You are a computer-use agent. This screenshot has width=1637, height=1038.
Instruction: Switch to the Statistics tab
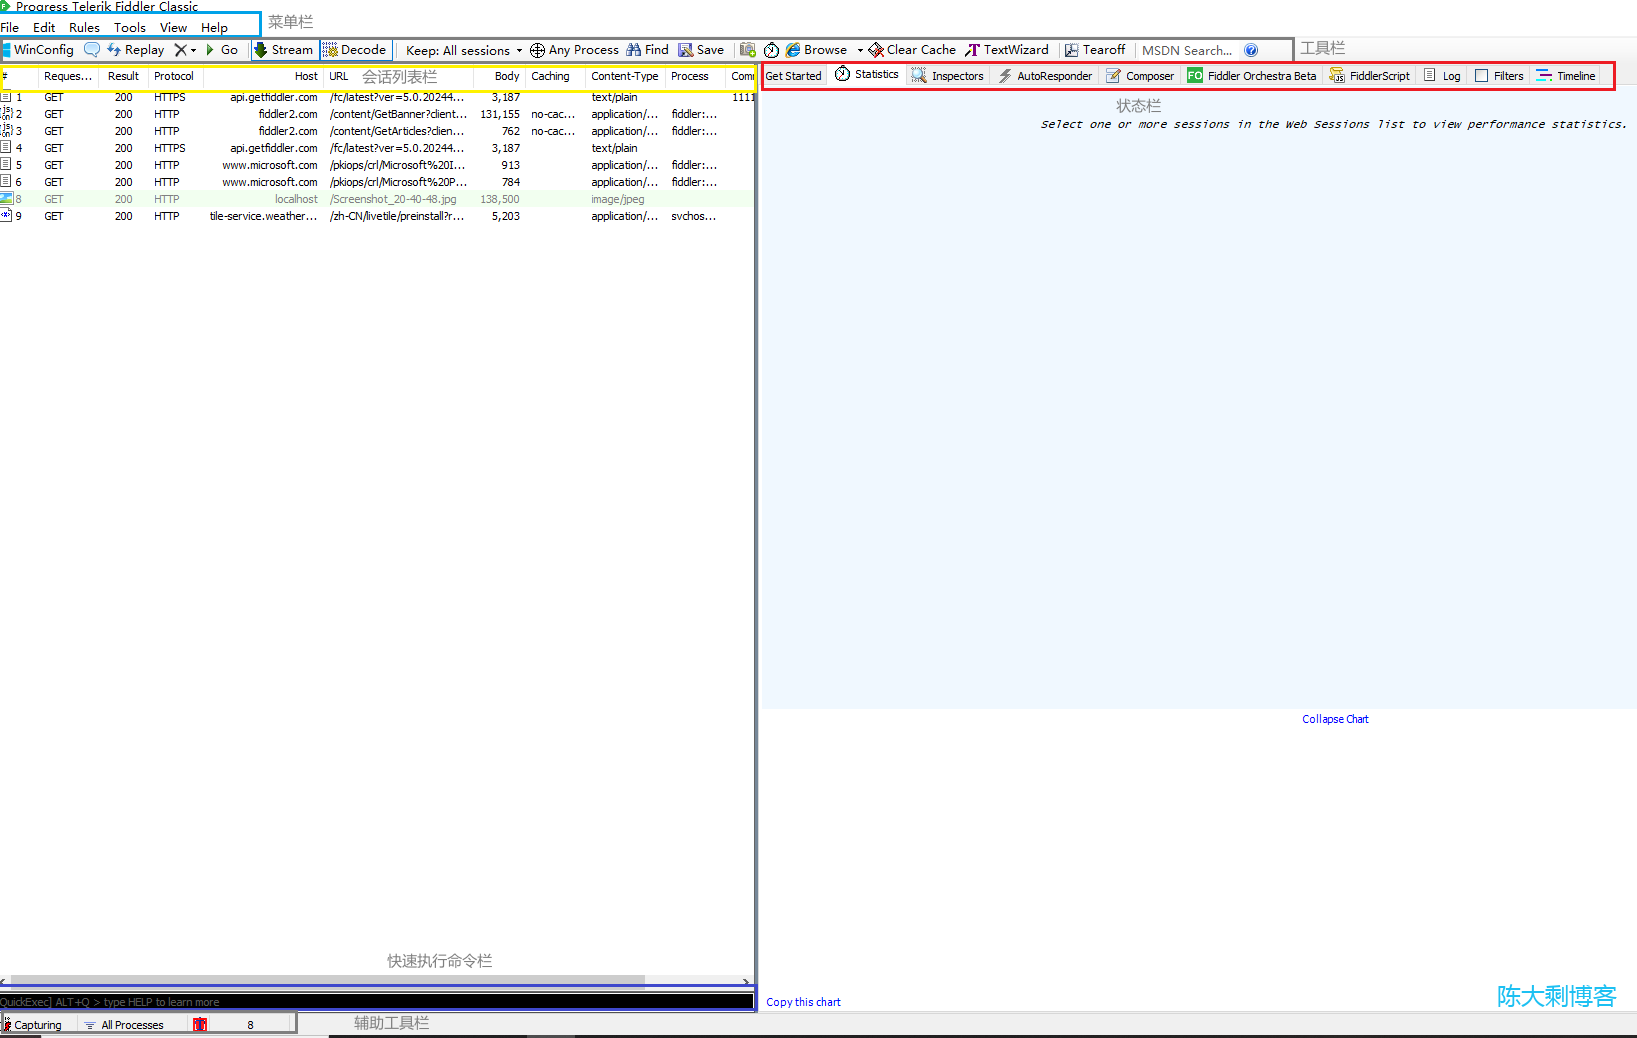click(867, 75)
